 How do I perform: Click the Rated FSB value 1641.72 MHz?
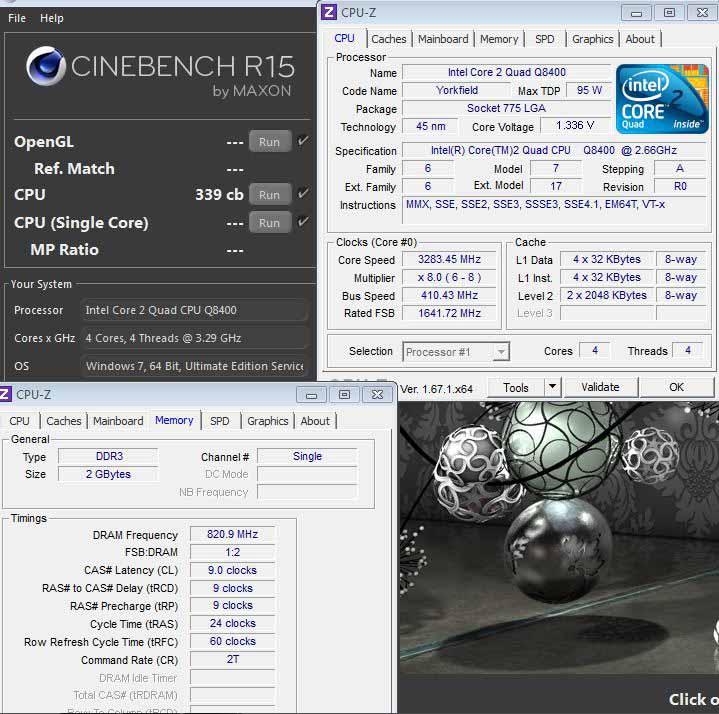pyautogui.click(x=449, y=313)
